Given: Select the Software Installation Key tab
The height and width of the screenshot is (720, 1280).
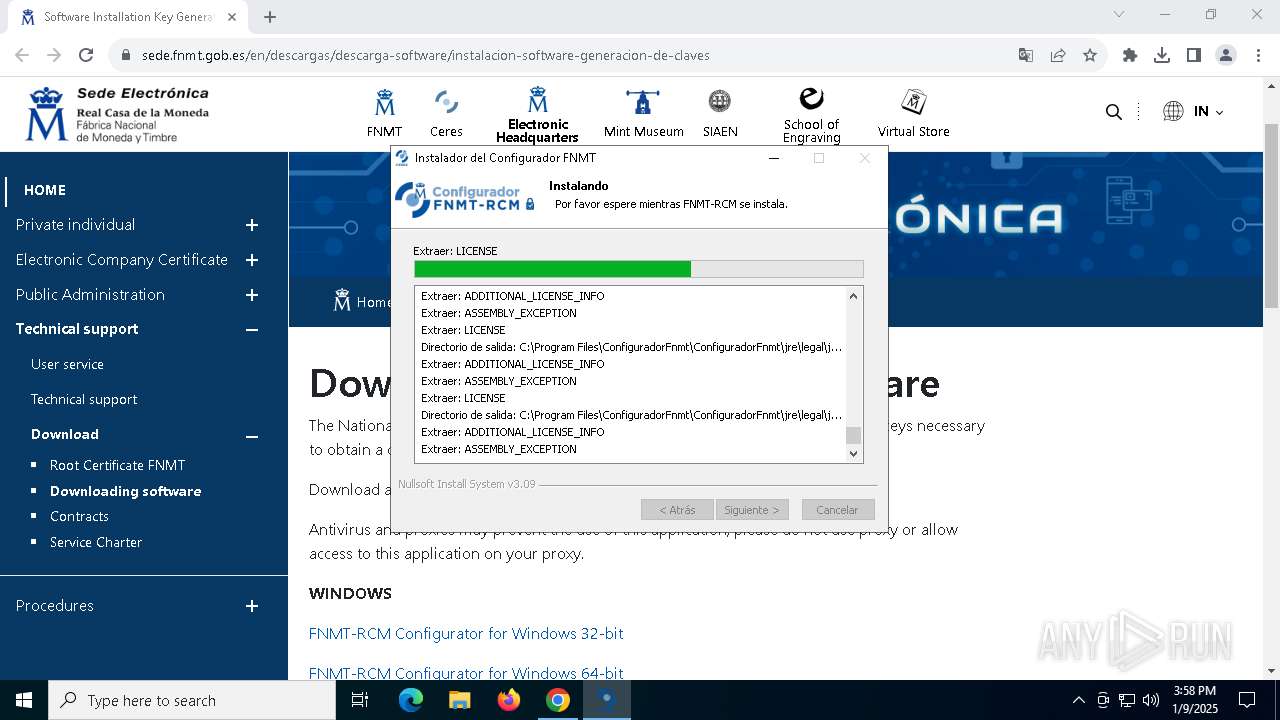Looking at the screenshot, I should coord(128,17).
